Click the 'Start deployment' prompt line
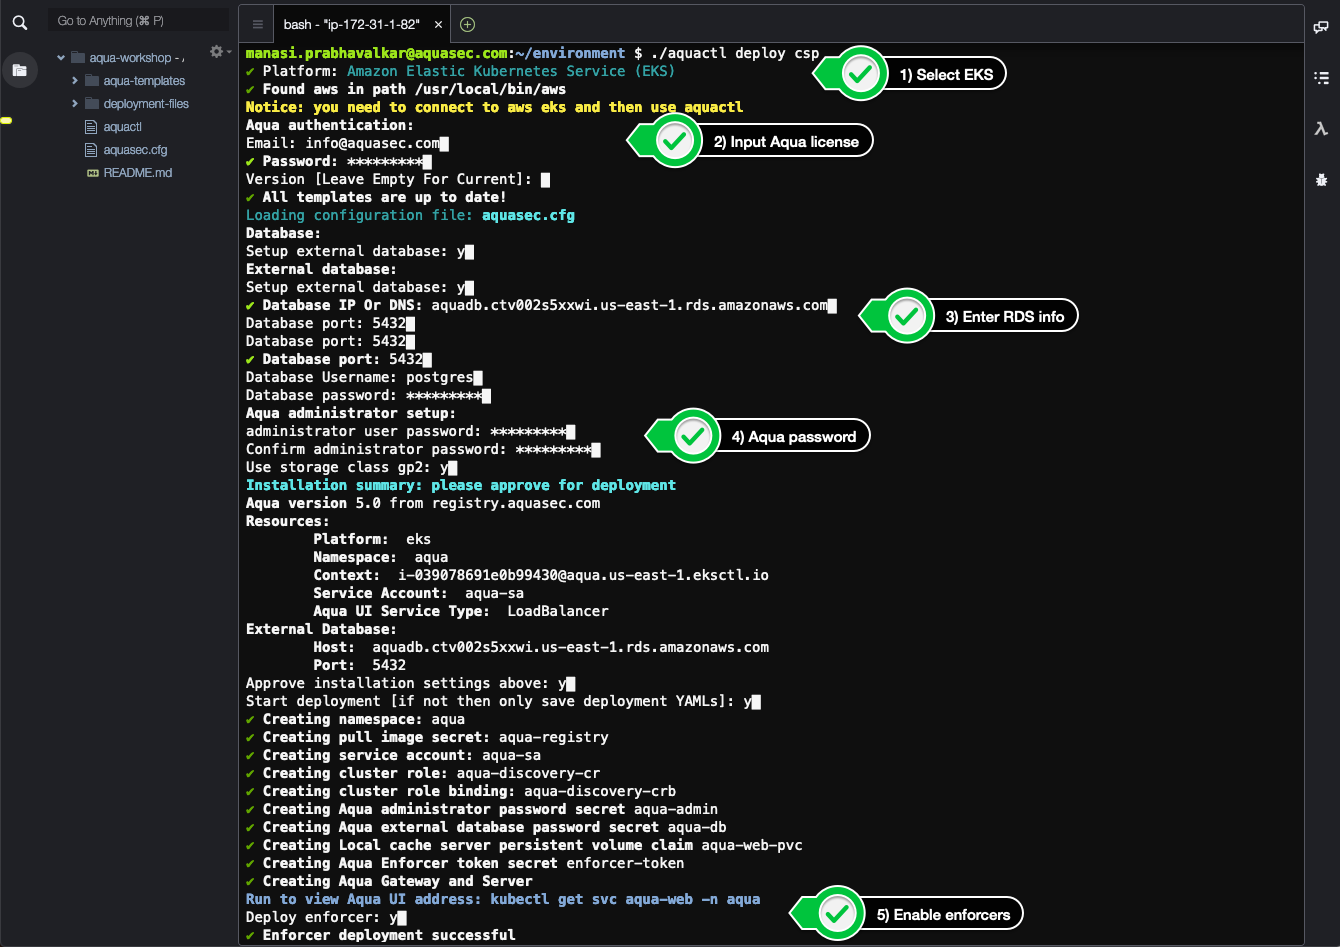The width and height of the screenshot is (1340, 947). 503,701
